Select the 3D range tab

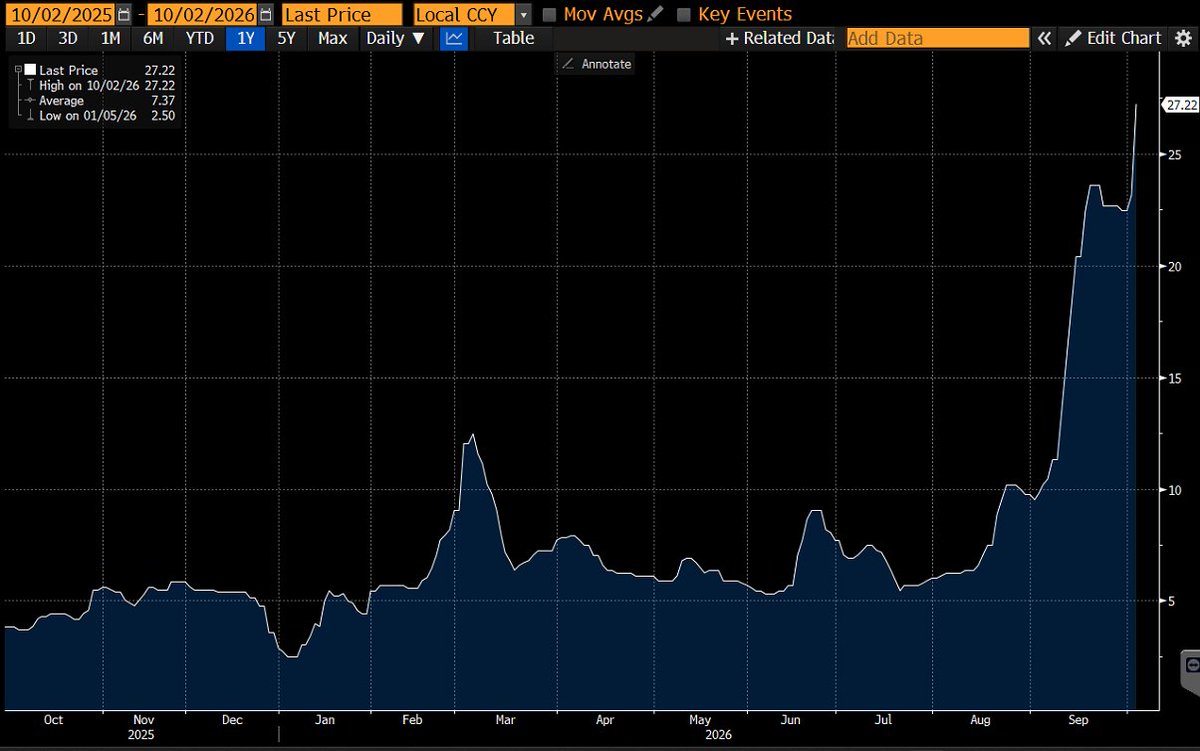68,38
